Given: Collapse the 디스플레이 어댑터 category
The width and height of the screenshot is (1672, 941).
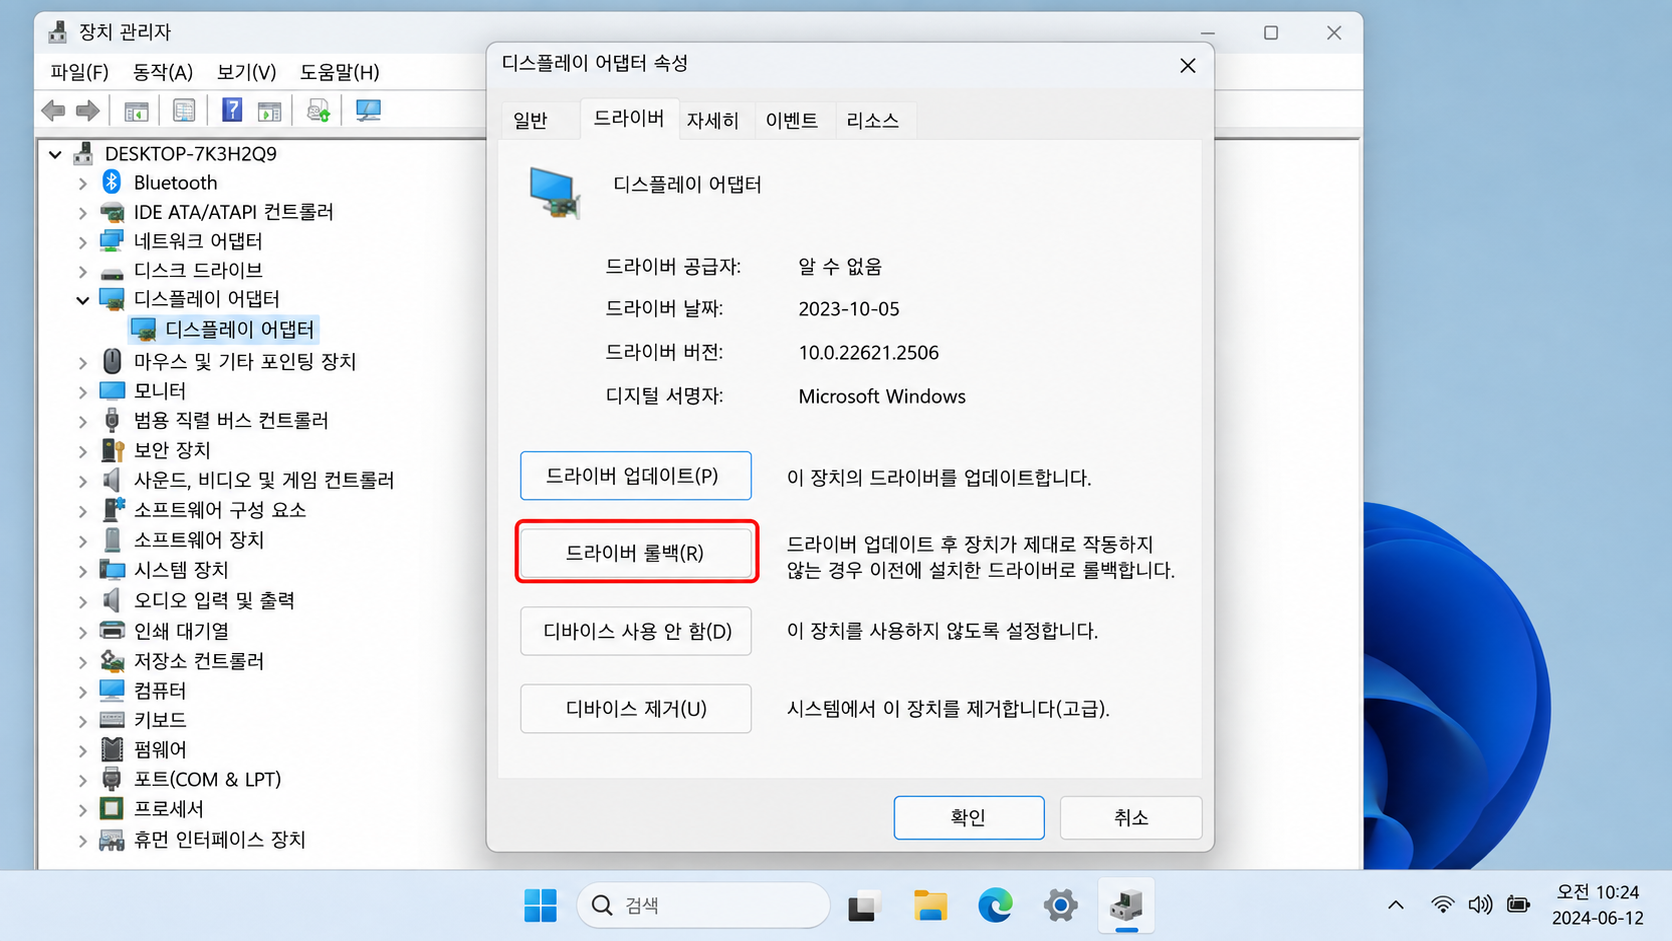Looking at the screenshot, I should (83, 299).
